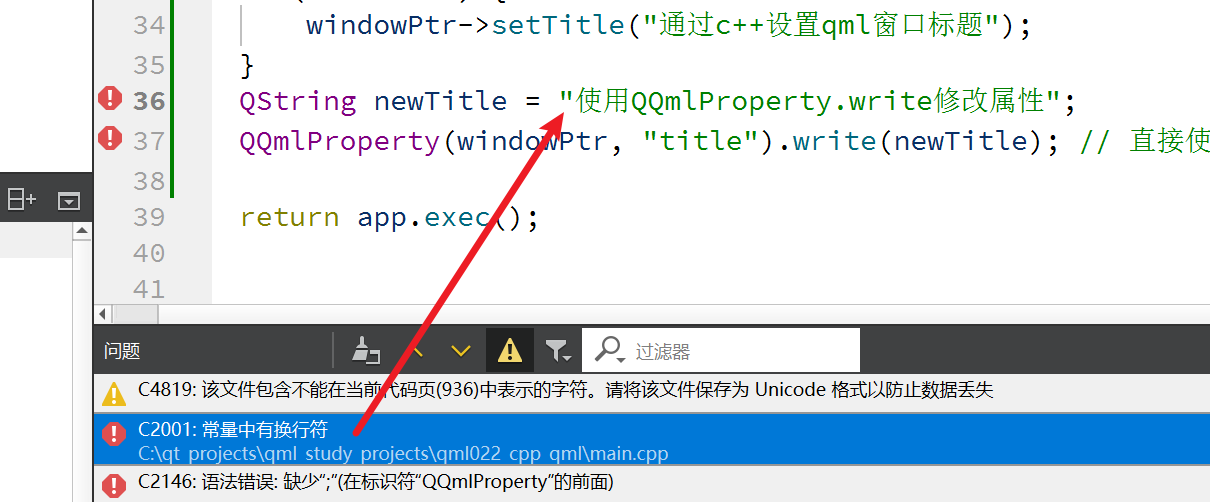
Task: Open the sidebar panel options dropdown
Action: (x=68, y=201)
